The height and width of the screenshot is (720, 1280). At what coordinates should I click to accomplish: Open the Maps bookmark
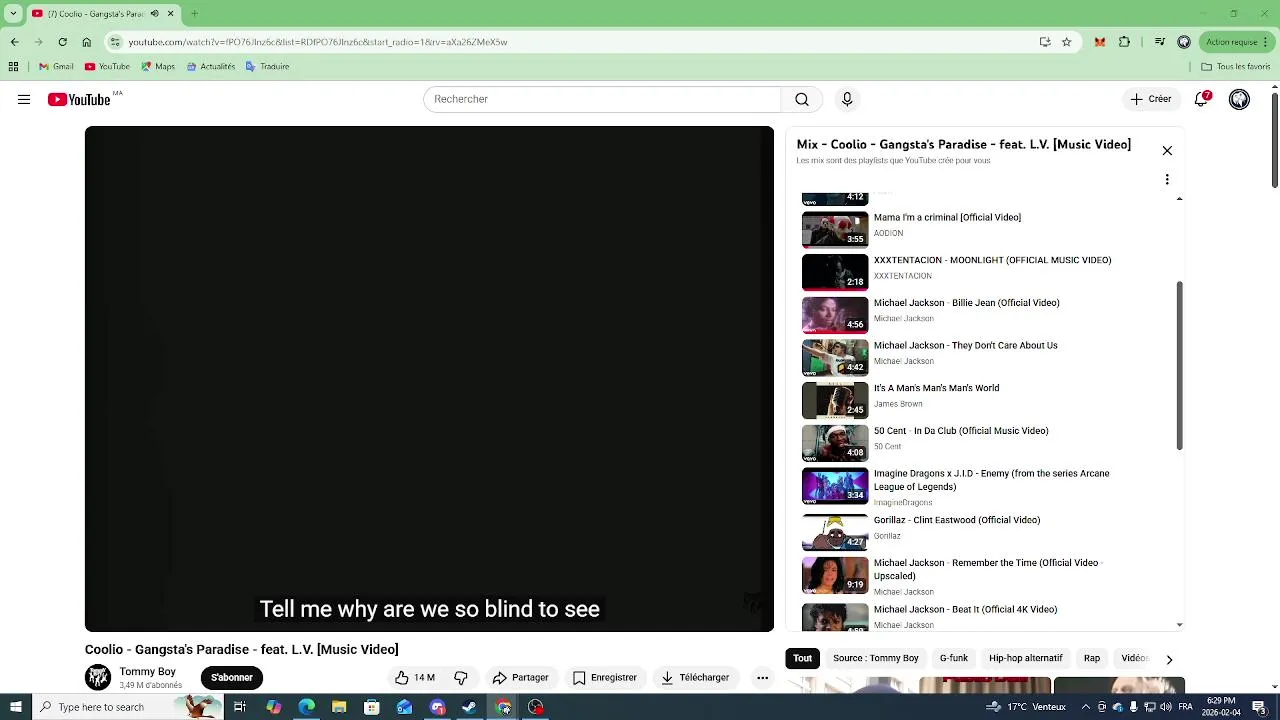click(x=158, y=67)
